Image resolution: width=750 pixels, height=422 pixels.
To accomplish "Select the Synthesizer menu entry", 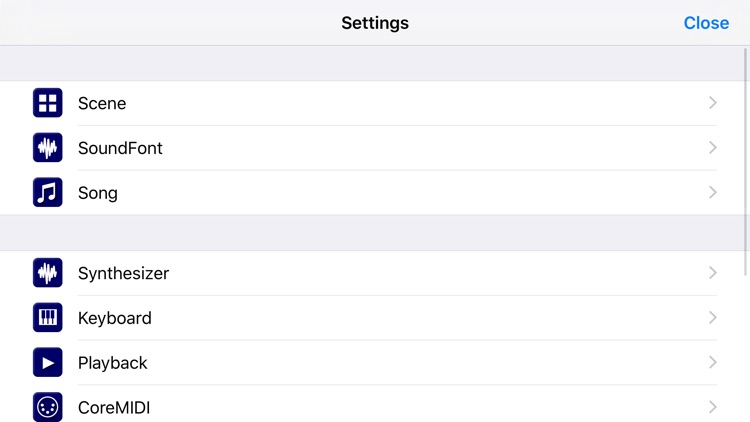I will (x=375, y=273).
